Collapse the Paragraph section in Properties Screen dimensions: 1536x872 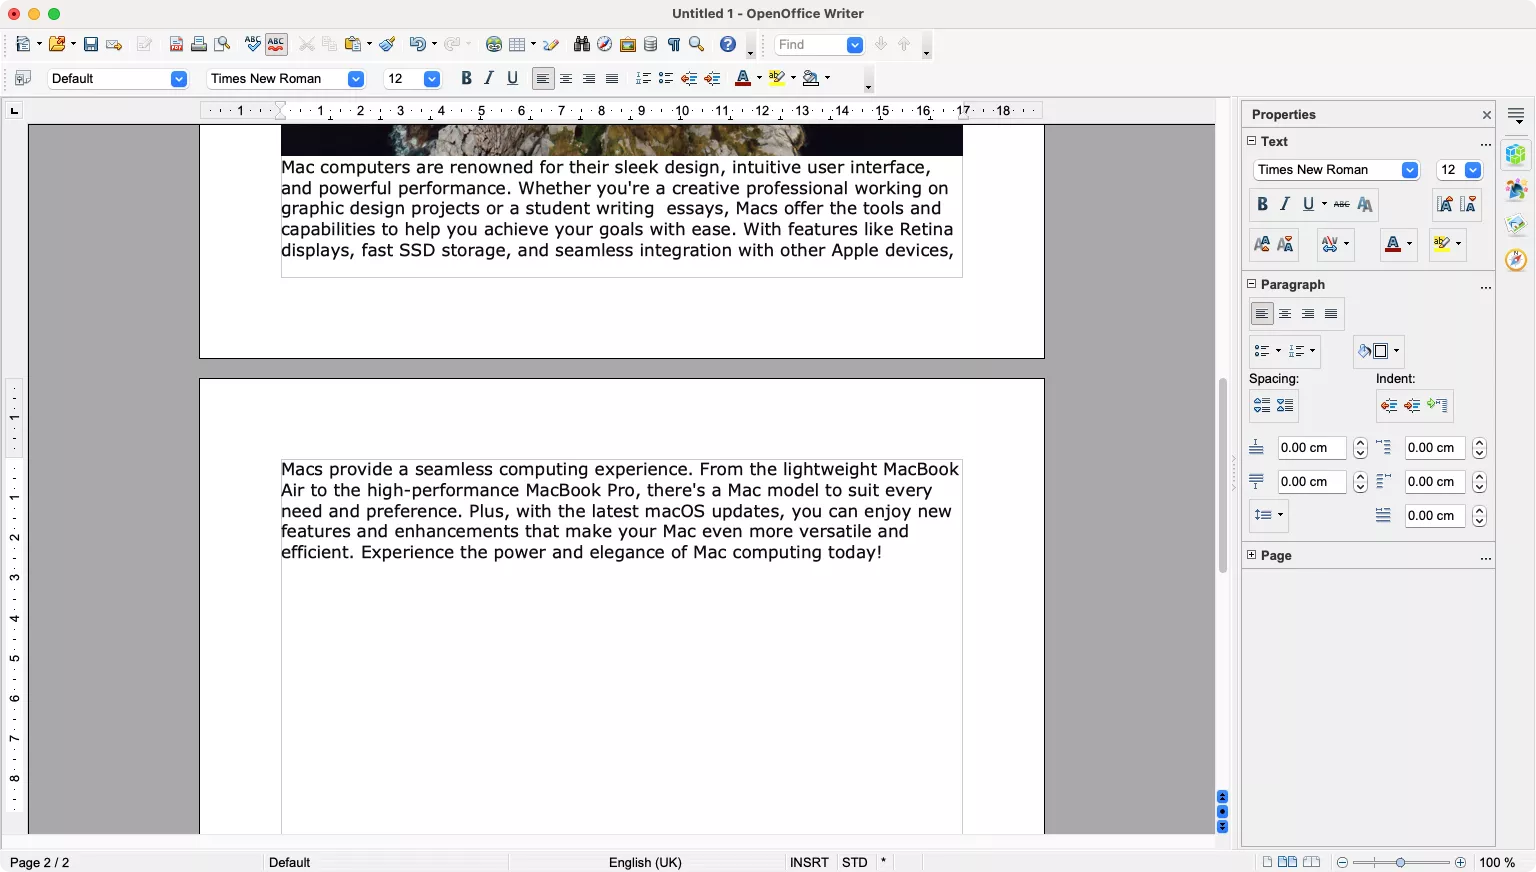(1252, 284)
